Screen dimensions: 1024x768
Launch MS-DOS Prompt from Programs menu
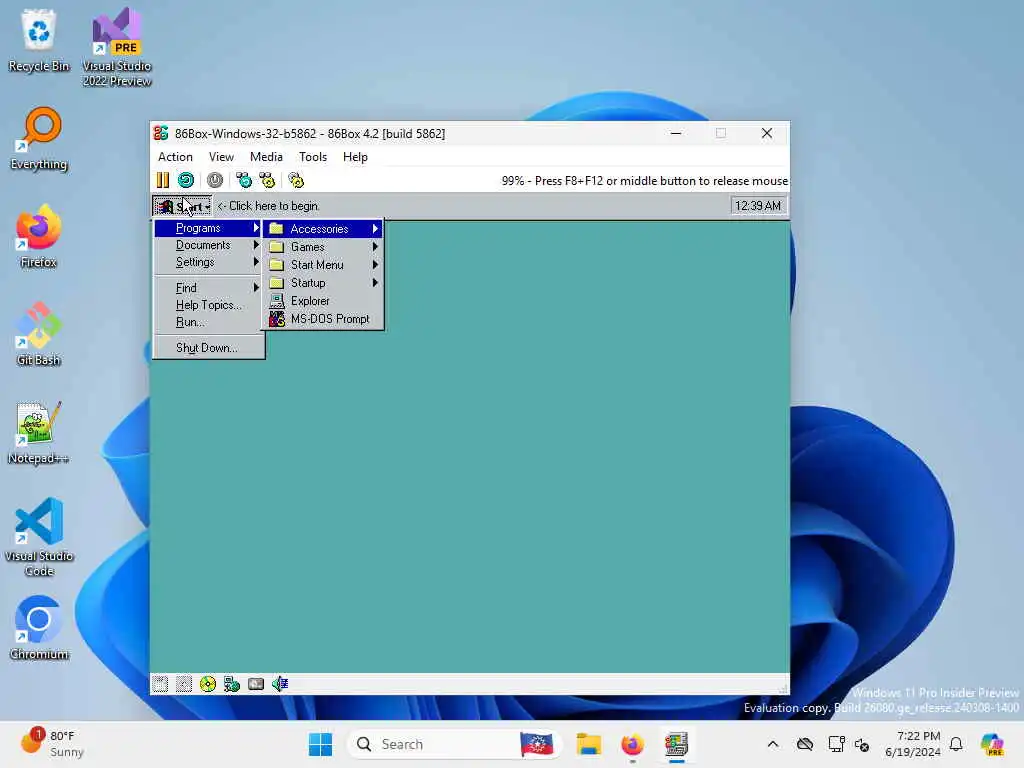point(323,319)
